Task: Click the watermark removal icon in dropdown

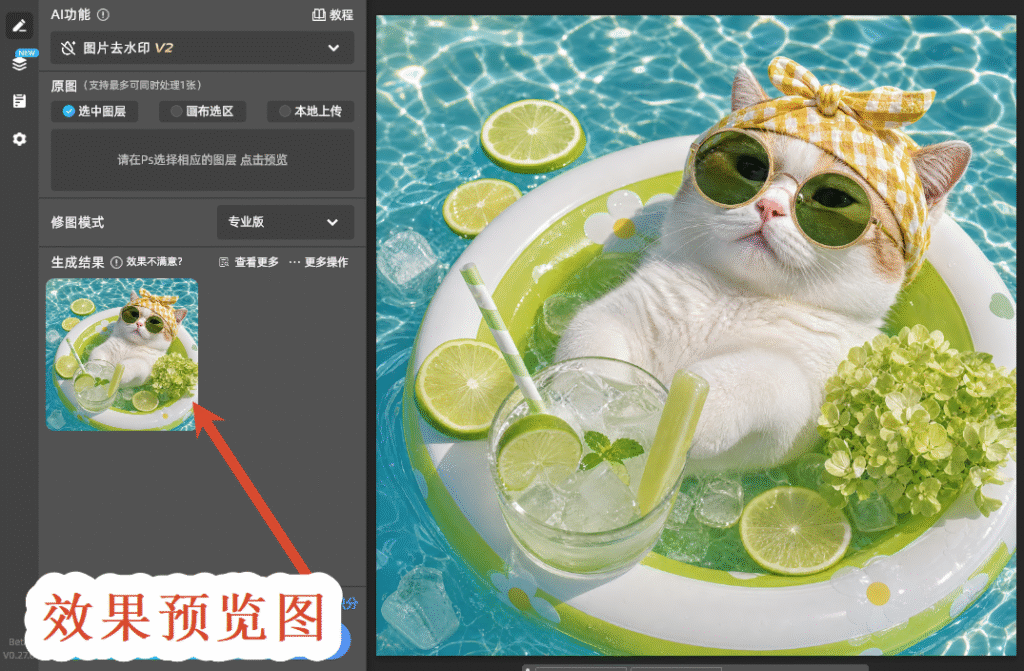Action: pos(68,48)
